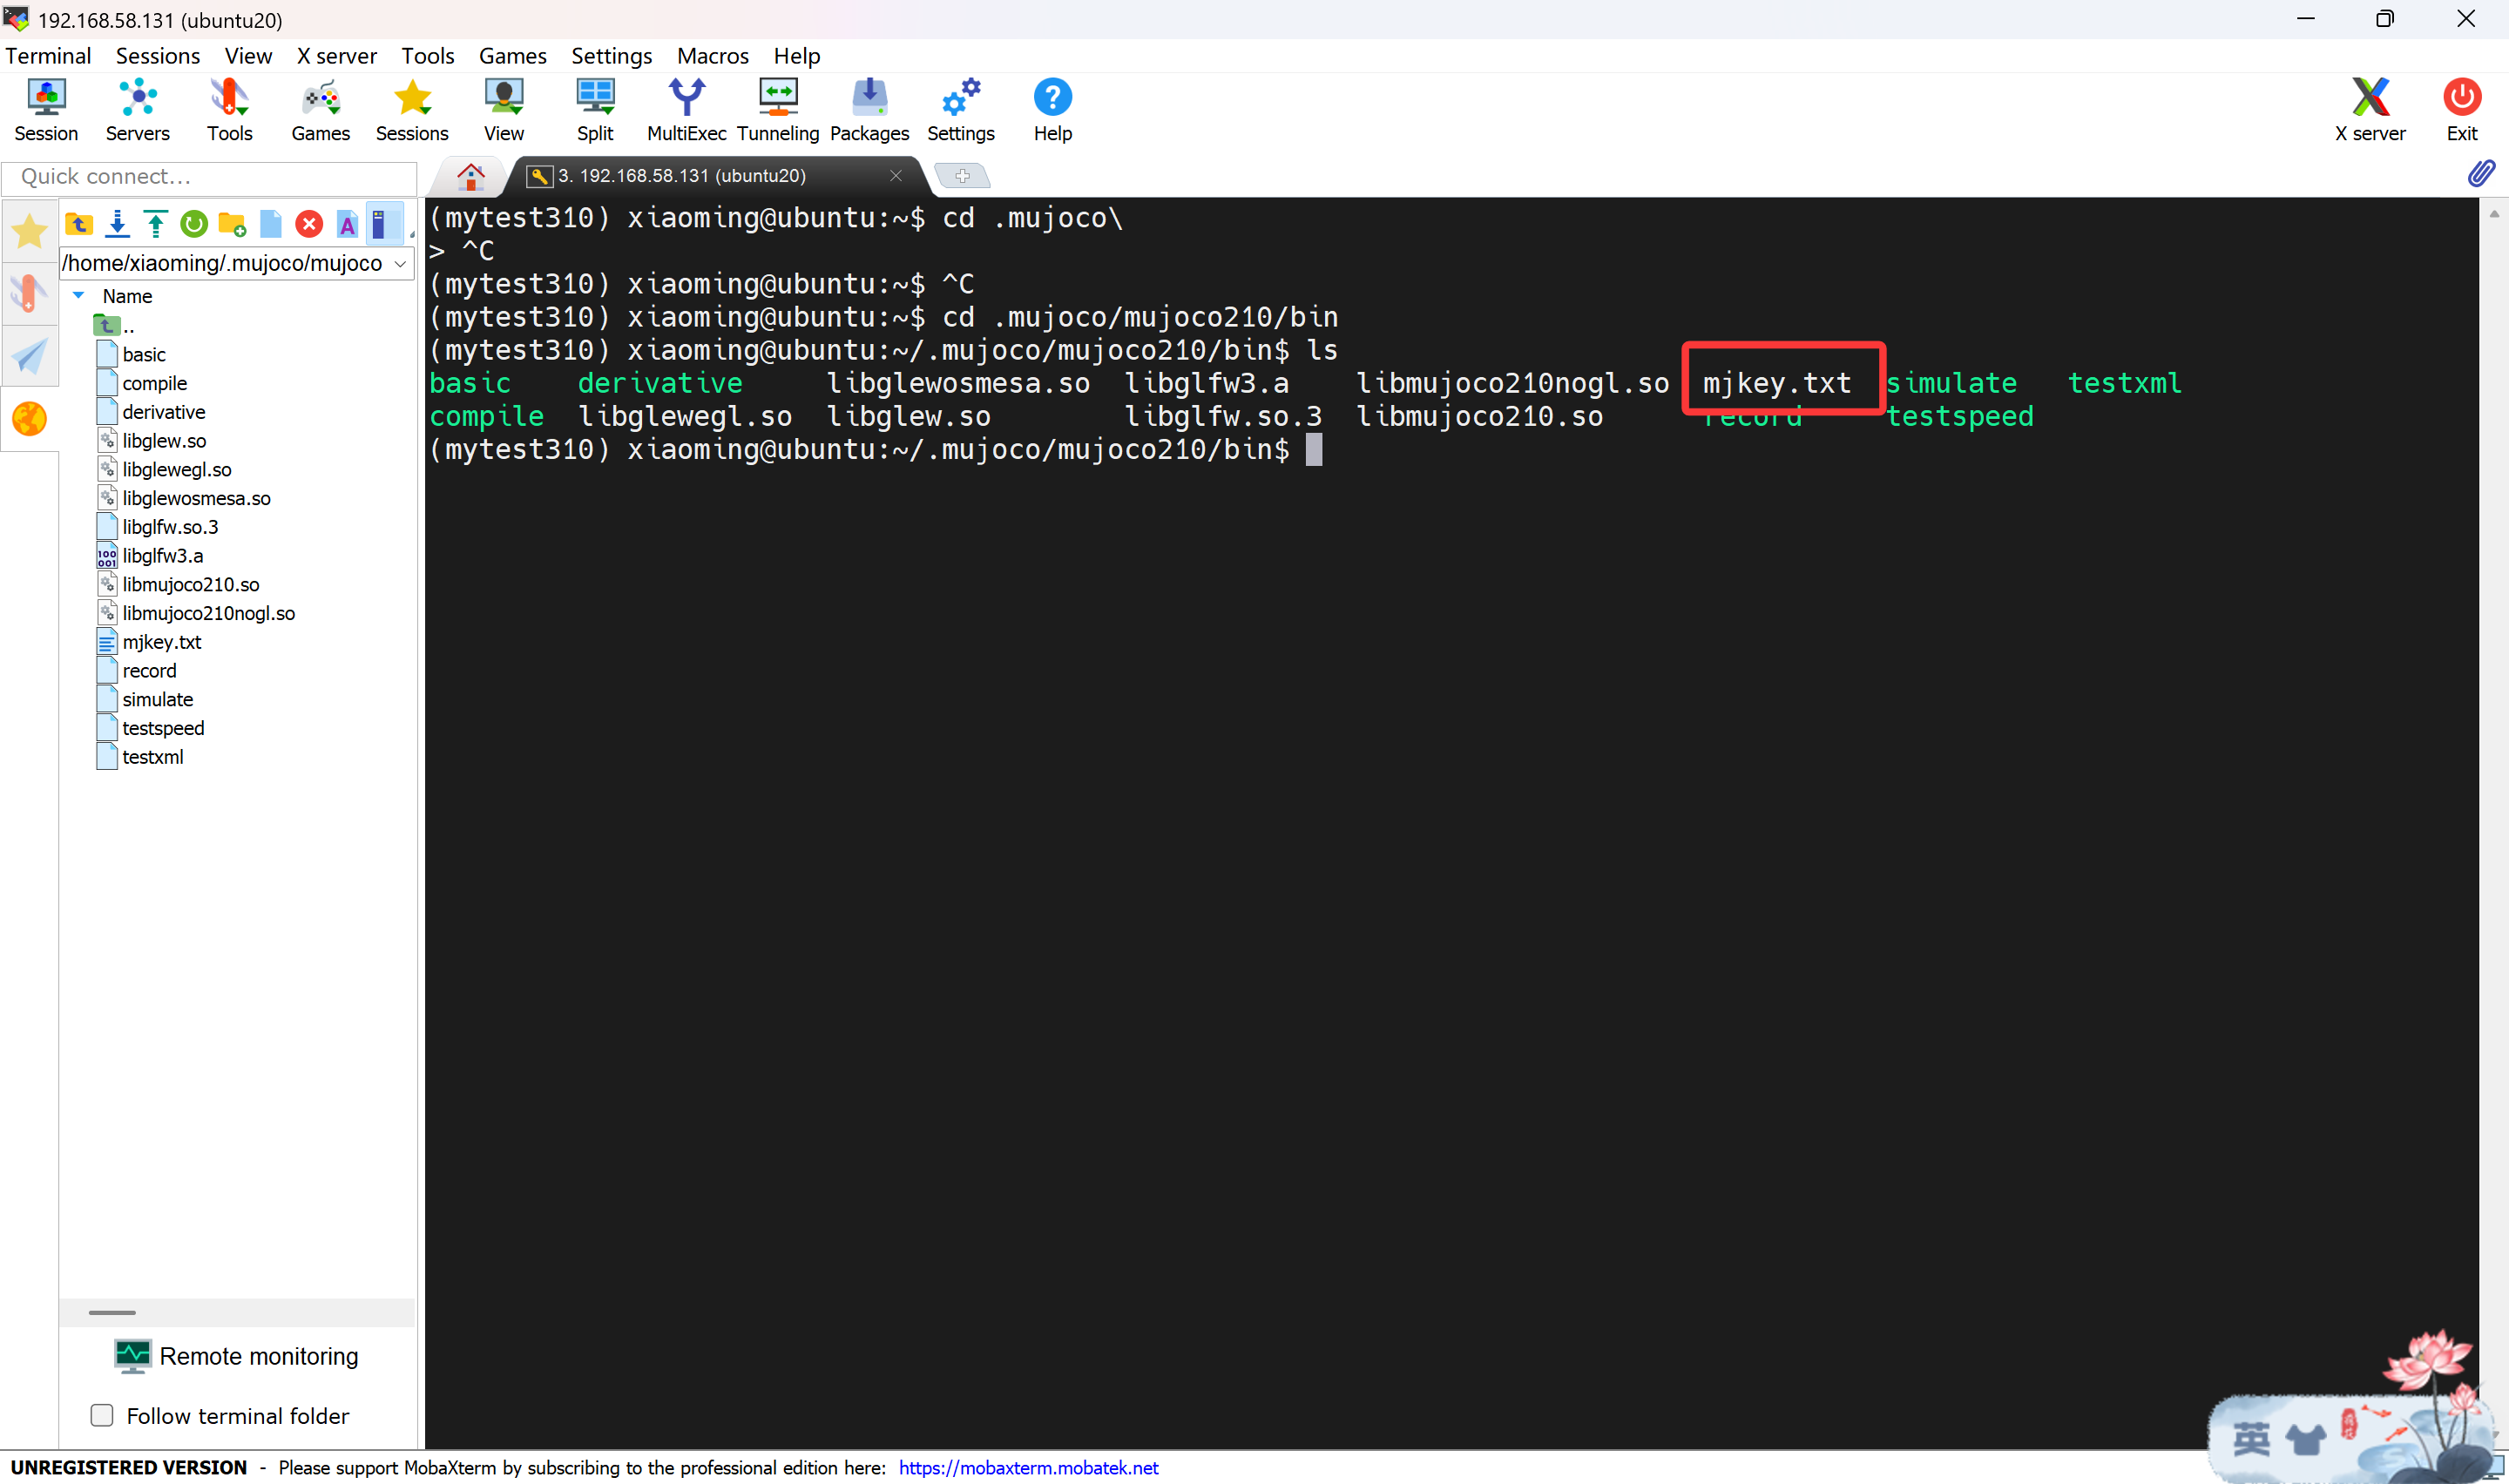Open the X server menu

pyautogui.click(x=336, y=56)
